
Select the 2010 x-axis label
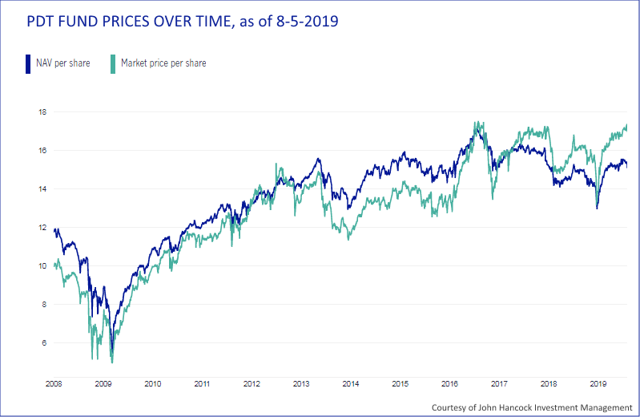pos(153,384)
